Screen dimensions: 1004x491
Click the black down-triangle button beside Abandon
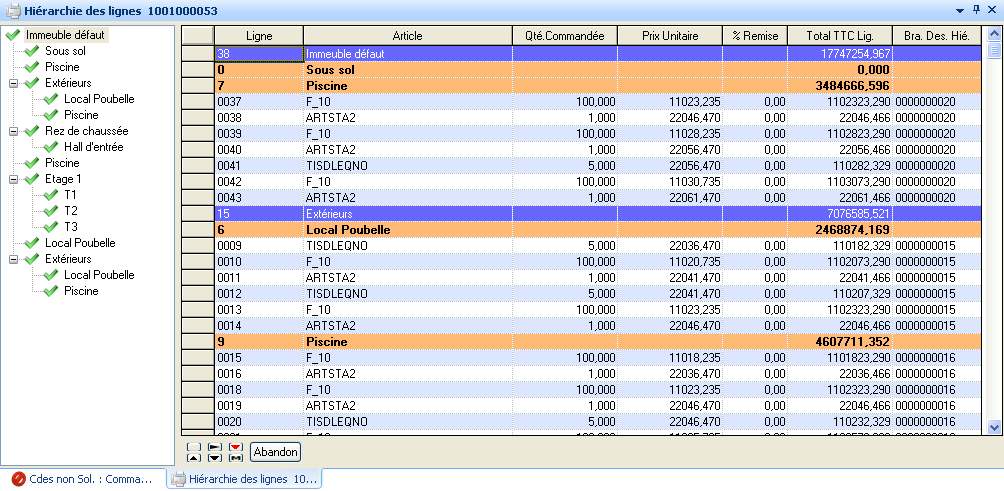[x=215, y=457]
